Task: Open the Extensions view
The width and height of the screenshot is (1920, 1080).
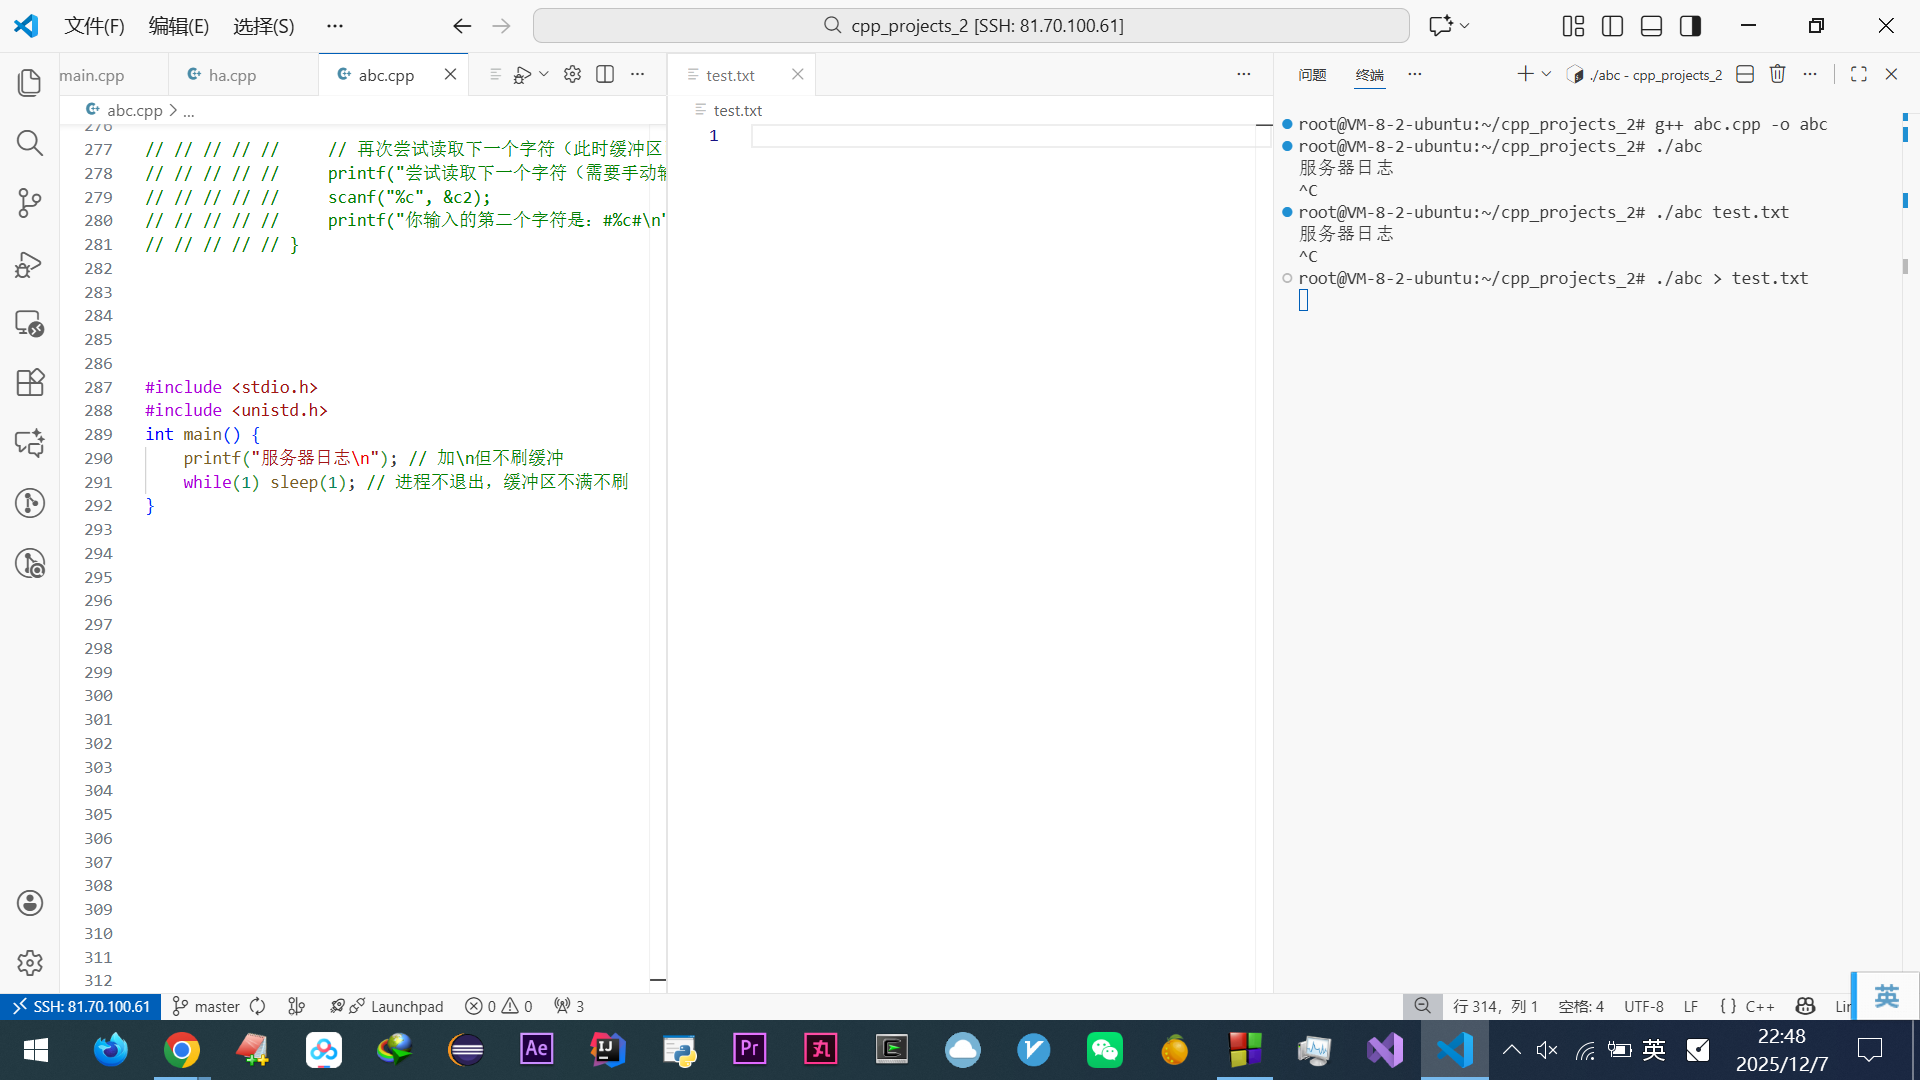Action: click(30, 383)
